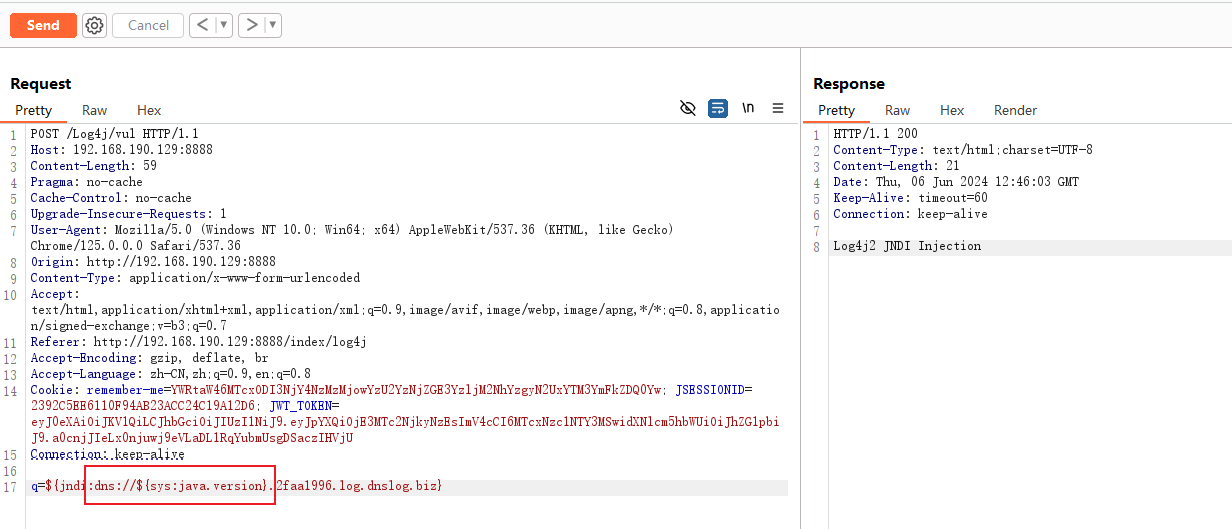
Task: Click the POST /Log4j/vul HTTP/1.1 line
Action: (x=115, y=134)
